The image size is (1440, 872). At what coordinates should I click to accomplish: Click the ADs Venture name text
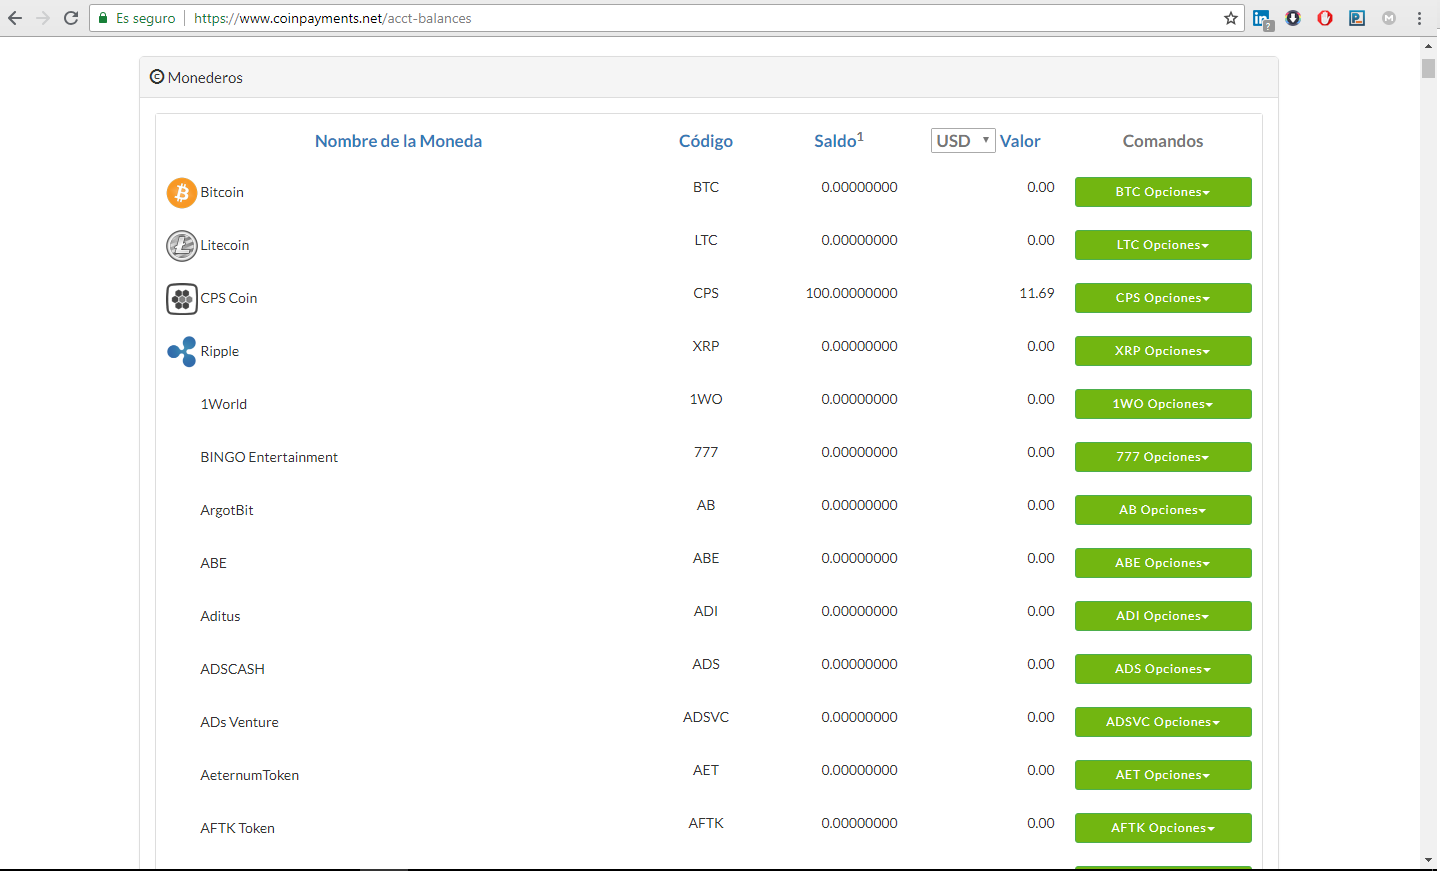240,722
